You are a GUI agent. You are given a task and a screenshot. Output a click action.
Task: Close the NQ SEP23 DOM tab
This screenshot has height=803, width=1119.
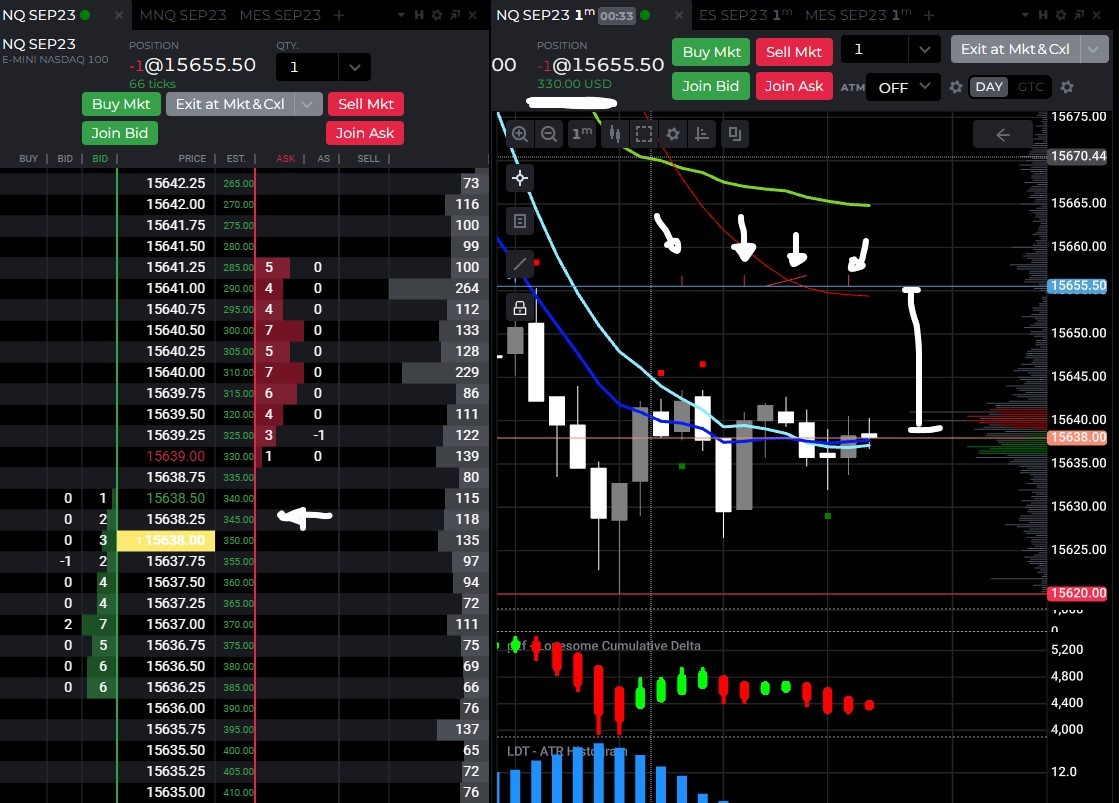(x=118, y=15)
